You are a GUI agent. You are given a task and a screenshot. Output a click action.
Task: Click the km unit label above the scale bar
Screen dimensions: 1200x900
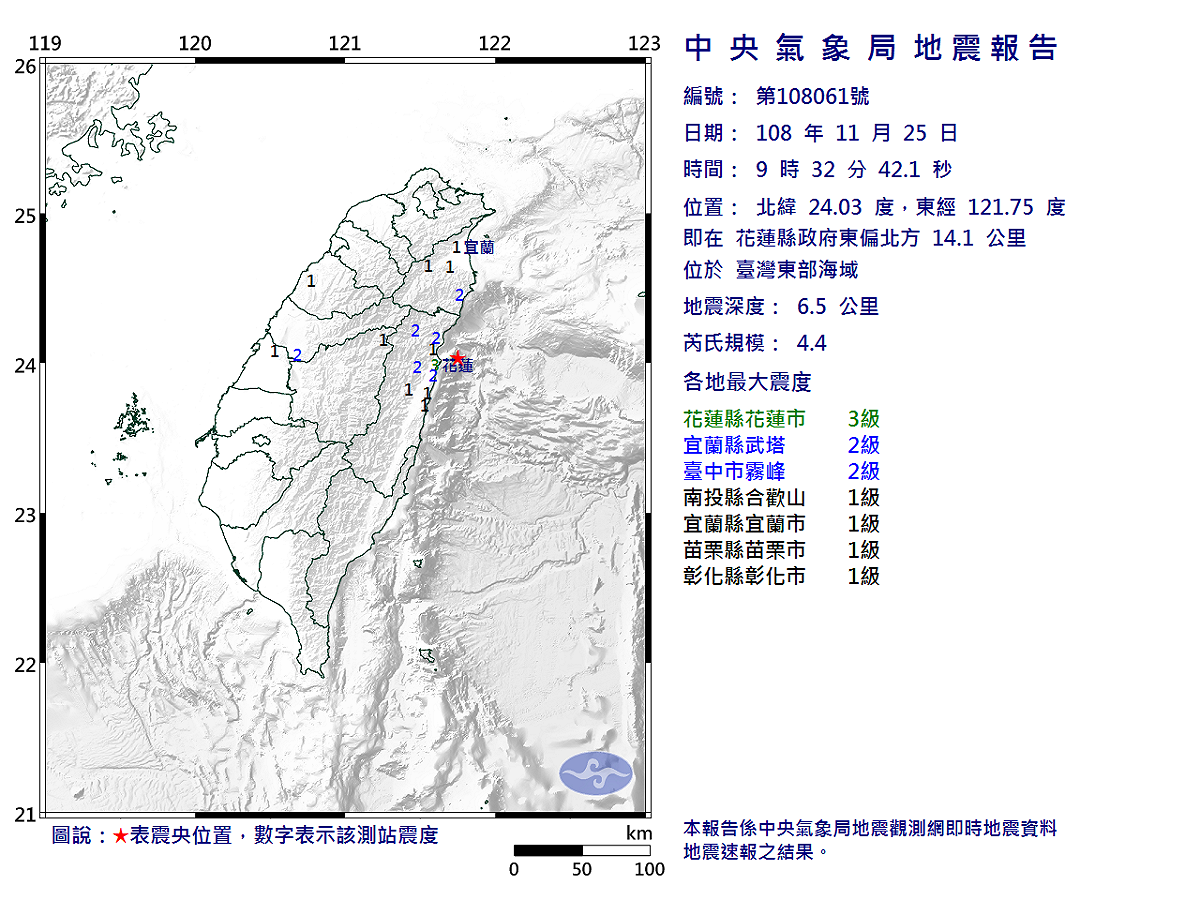[639, 833]
